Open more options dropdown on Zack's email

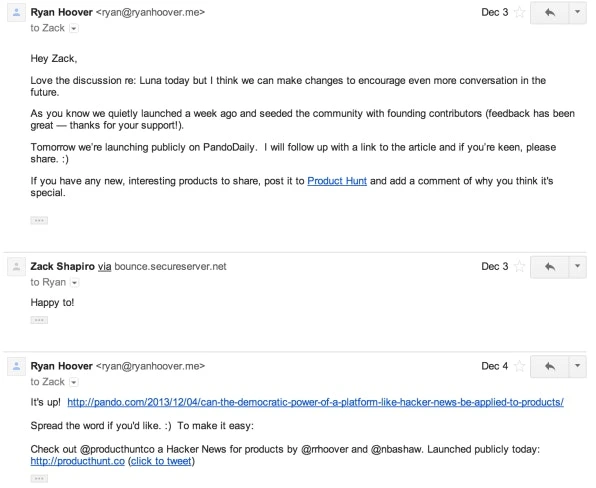[577, 267]
